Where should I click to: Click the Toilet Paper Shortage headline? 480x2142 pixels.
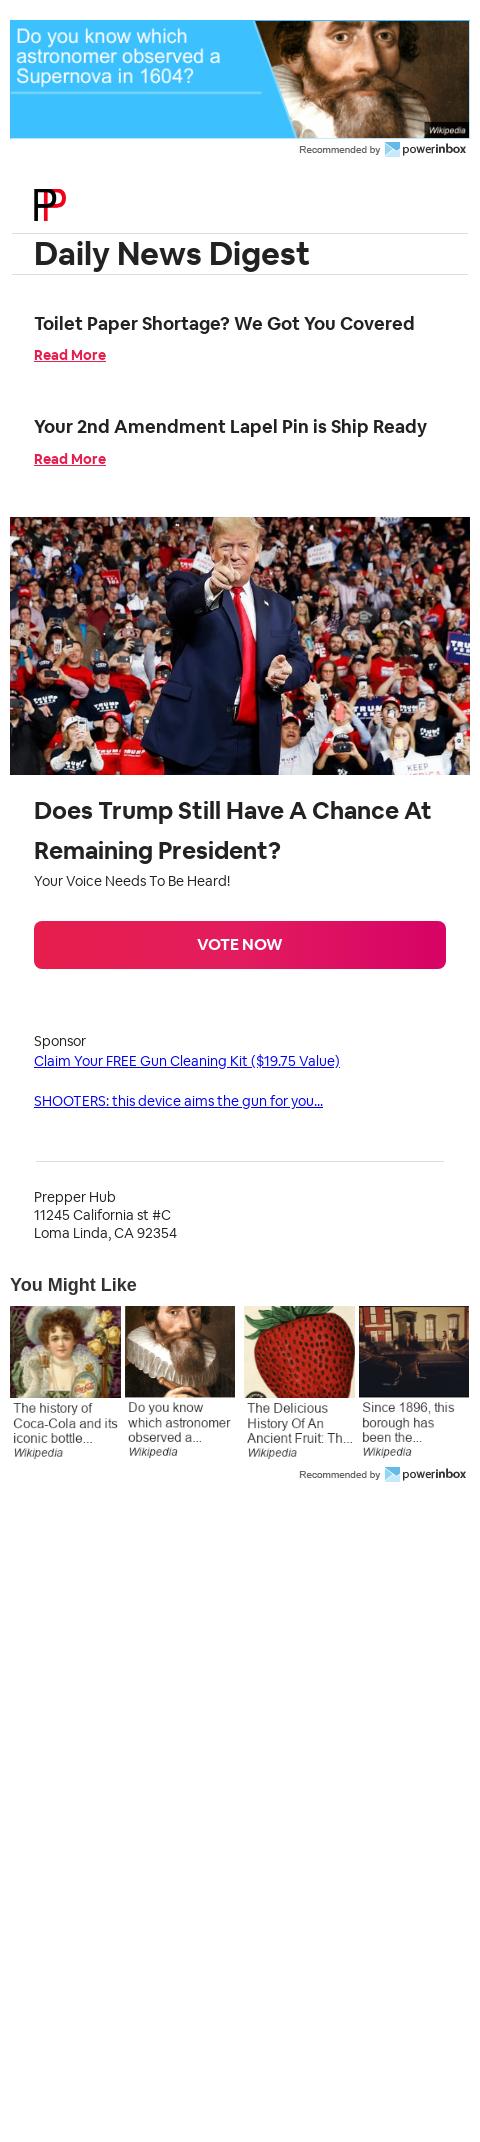224,323
